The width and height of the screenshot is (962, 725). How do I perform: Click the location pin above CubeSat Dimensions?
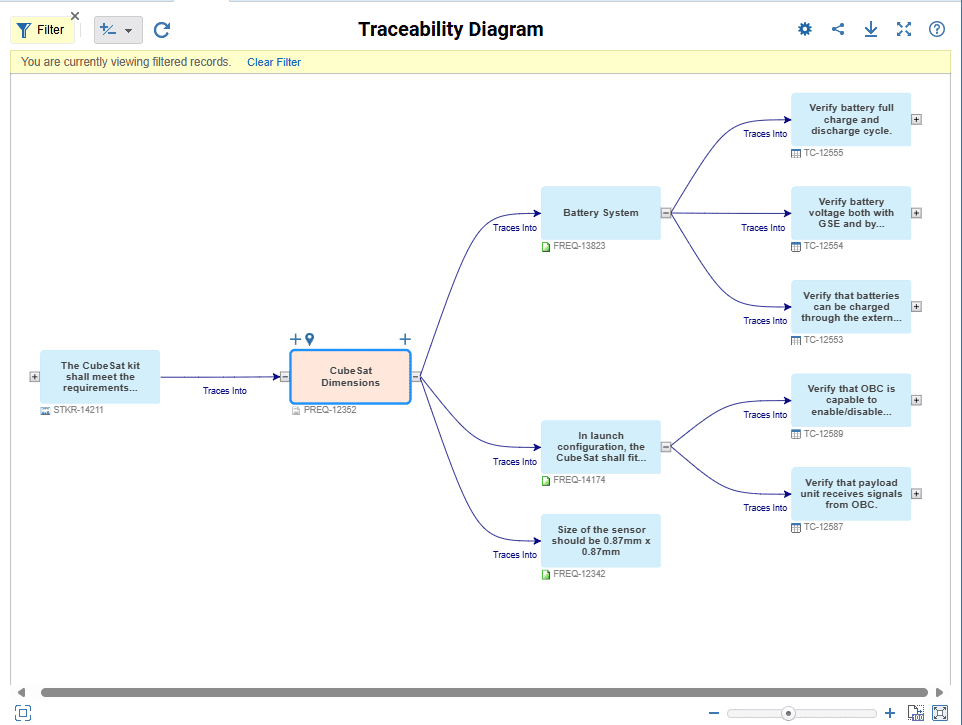point(310,339)
